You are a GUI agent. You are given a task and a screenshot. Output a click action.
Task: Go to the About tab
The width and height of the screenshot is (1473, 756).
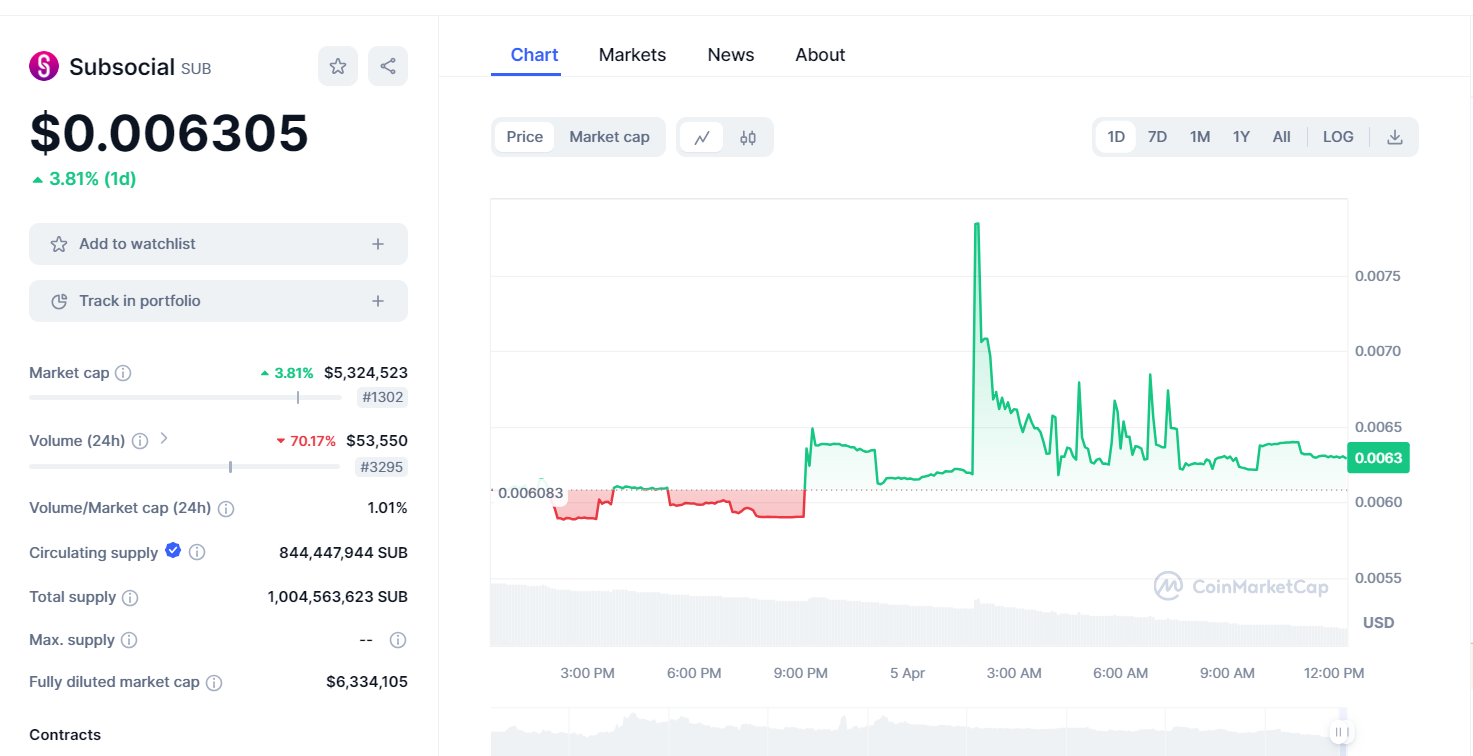pos(819,55)
